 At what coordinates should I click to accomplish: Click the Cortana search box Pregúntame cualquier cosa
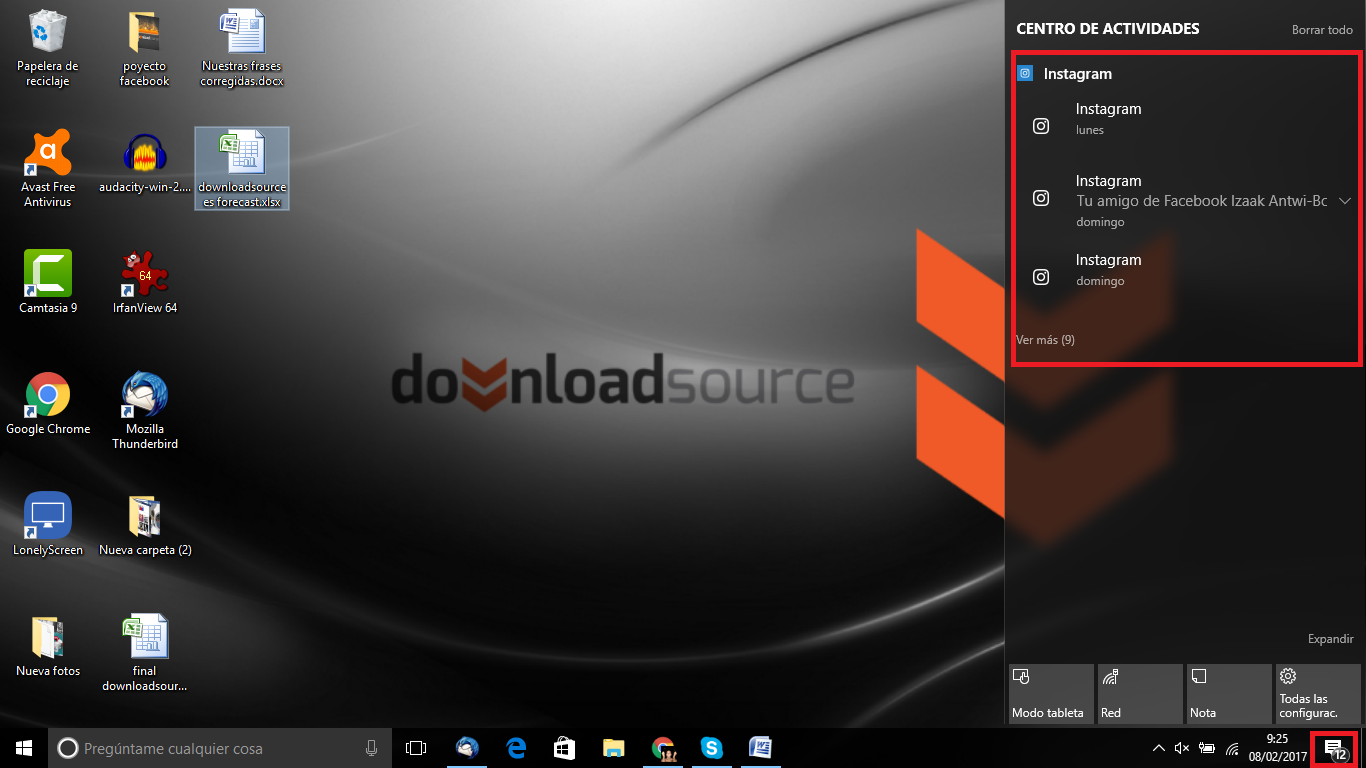[x=220, y=748]
